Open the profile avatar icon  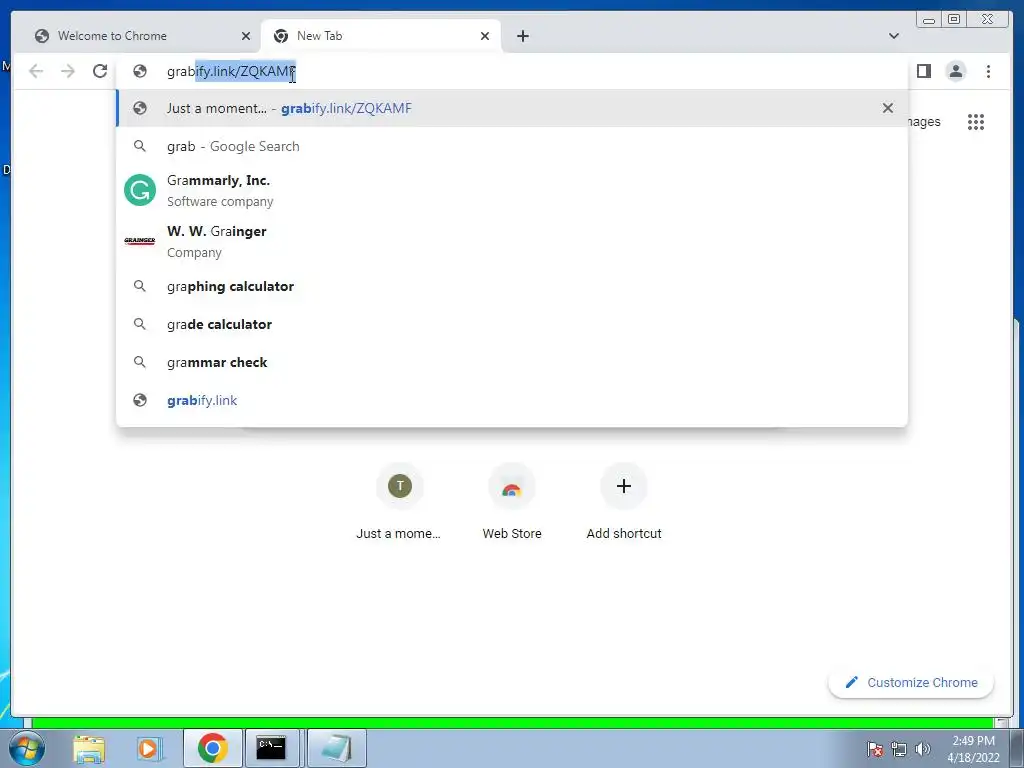pos(955,71)
